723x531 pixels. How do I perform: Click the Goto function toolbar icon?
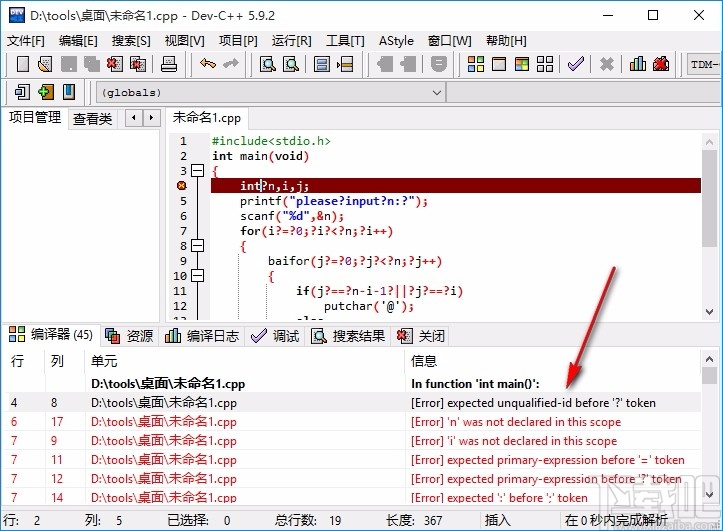pyautogui.click(x=322, y=64)
